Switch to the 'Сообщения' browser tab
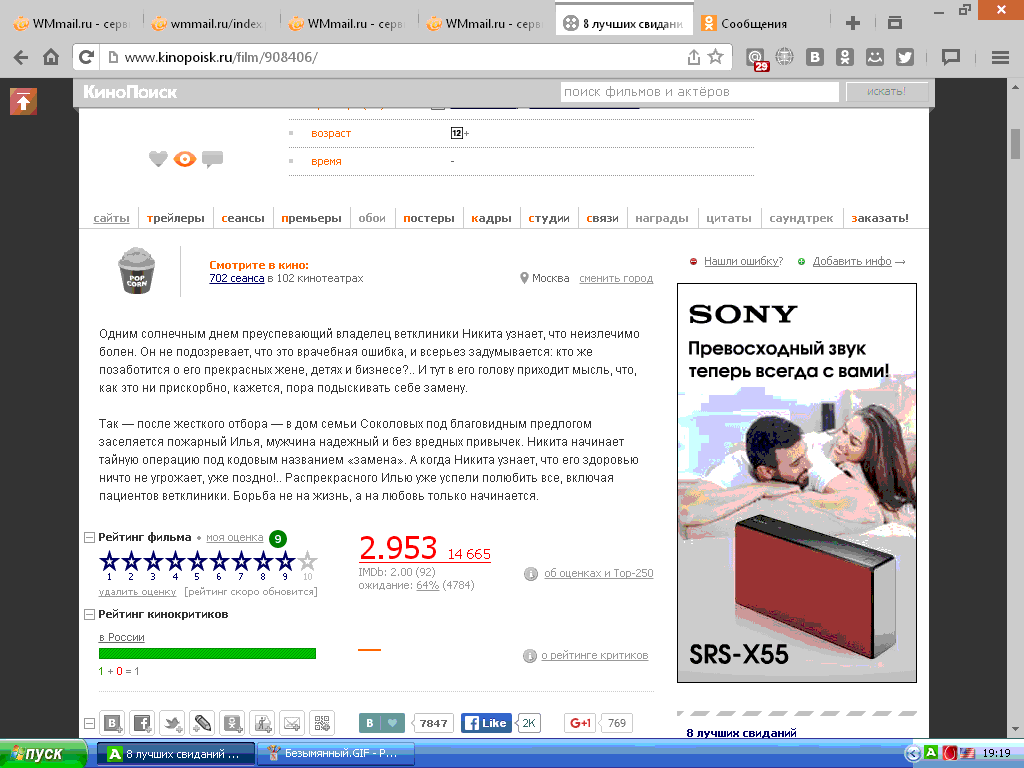 point(754,24)
